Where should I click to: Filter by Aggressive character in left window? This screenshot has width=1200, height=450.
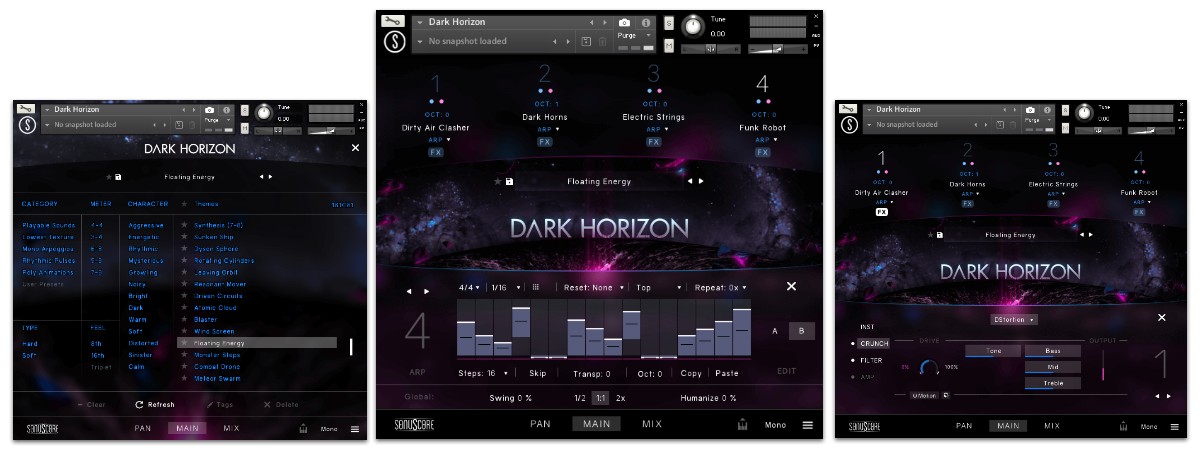pyautogui.click(x=148, y=225)
